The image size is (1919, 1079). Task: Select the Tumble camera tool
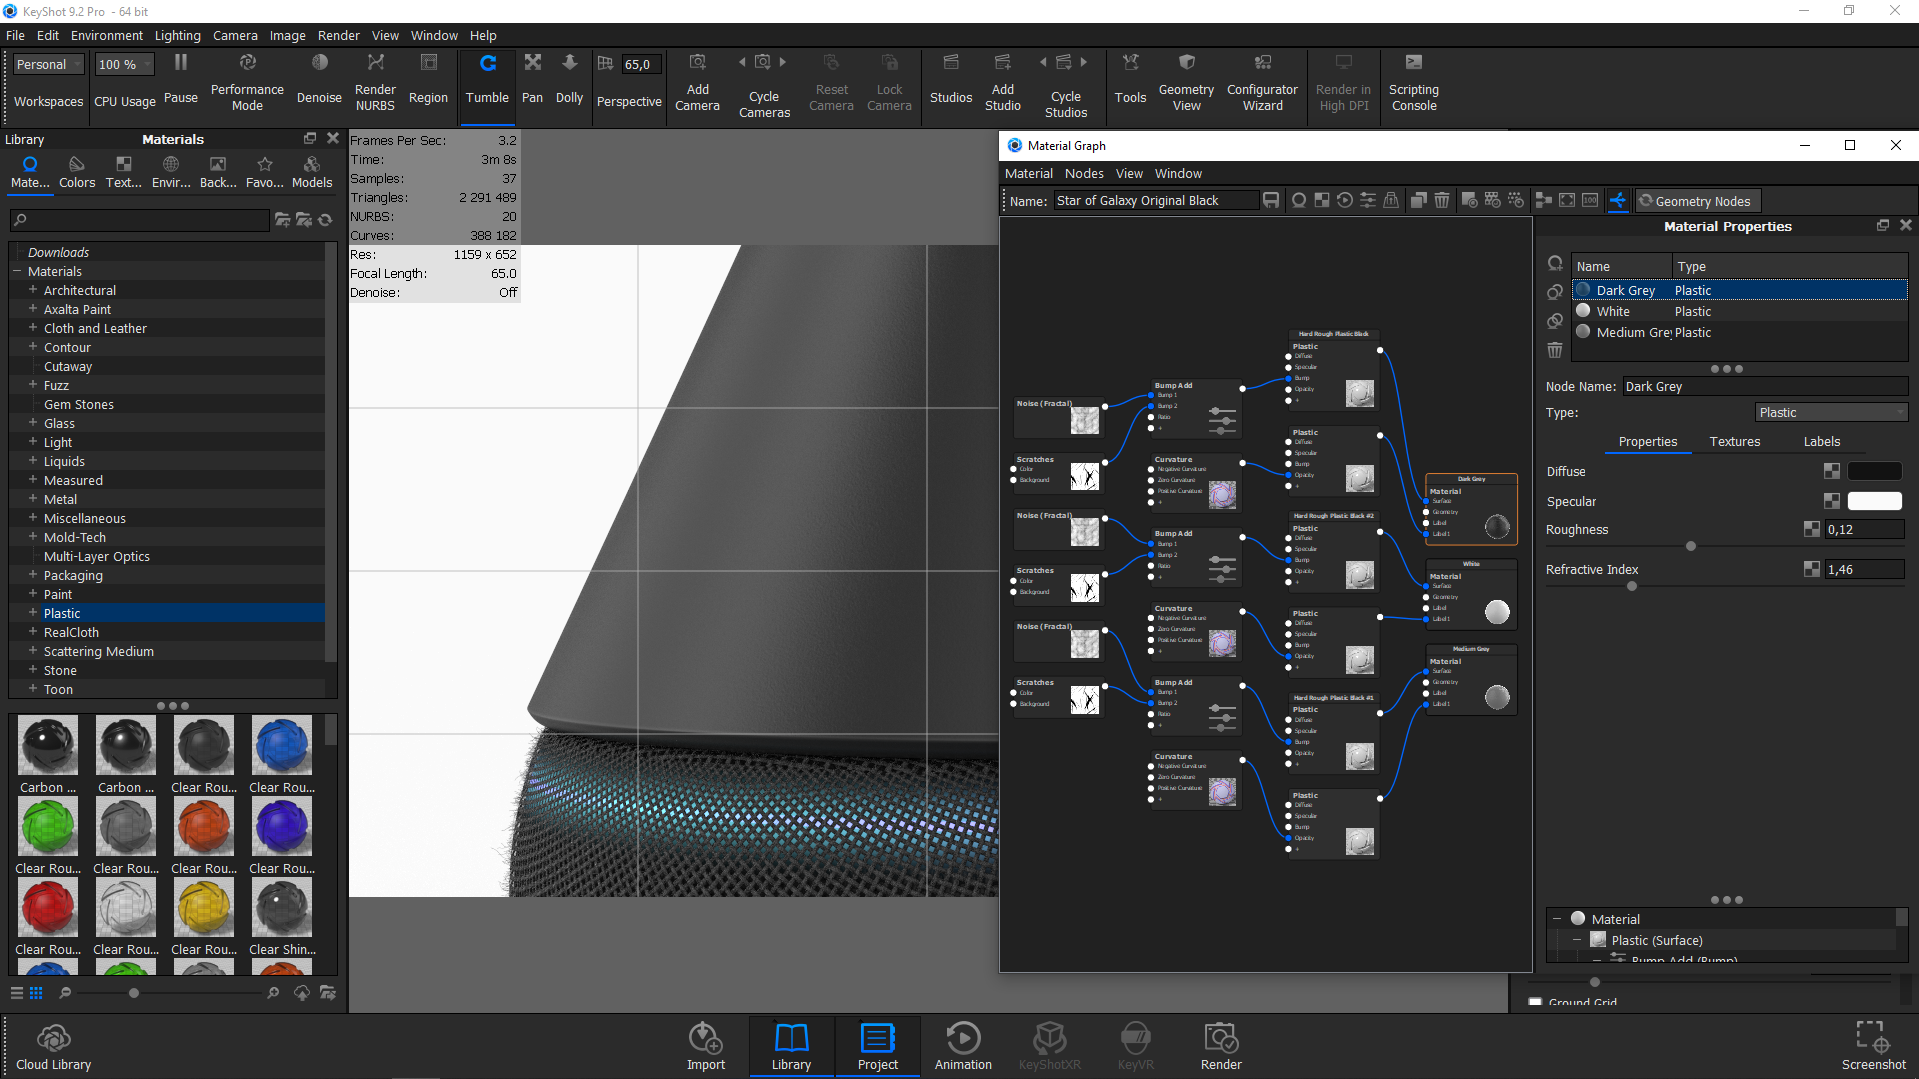click(487, 85)
